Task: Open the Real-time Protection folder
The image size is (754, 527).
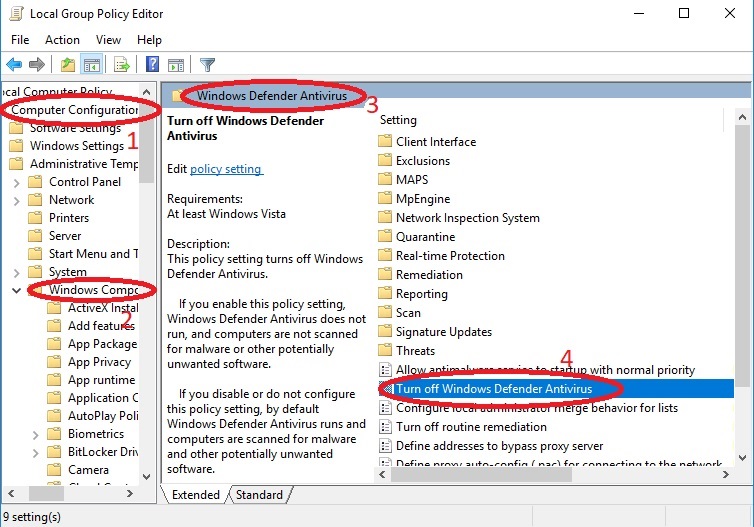Action: coord(450,256)
